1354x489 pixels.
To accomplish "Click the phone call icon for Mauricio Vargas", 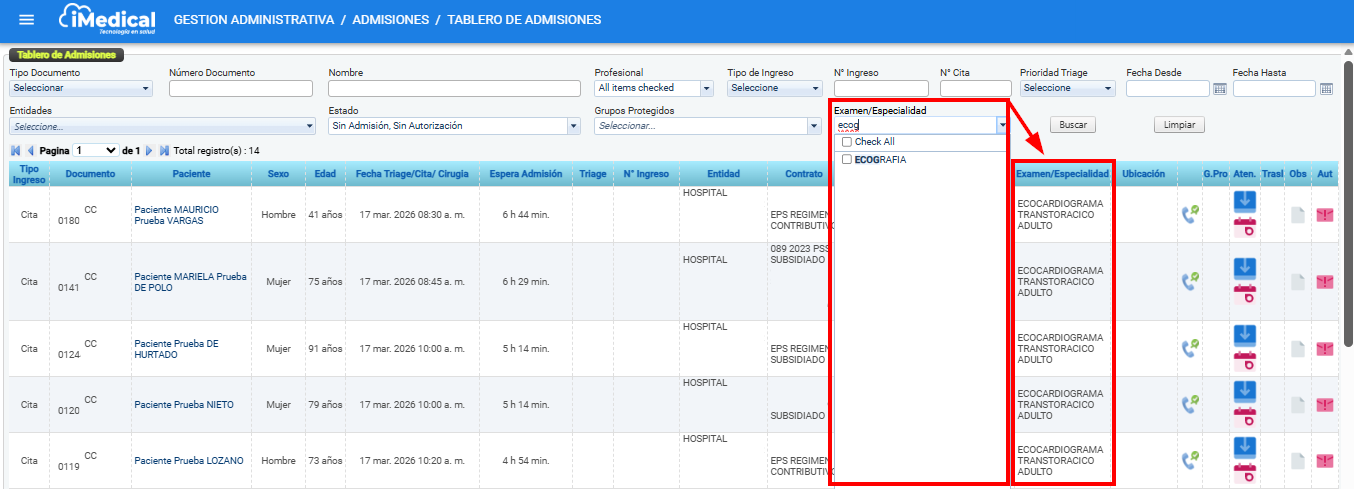I will pyautogui.click(x=1190, y=214).
